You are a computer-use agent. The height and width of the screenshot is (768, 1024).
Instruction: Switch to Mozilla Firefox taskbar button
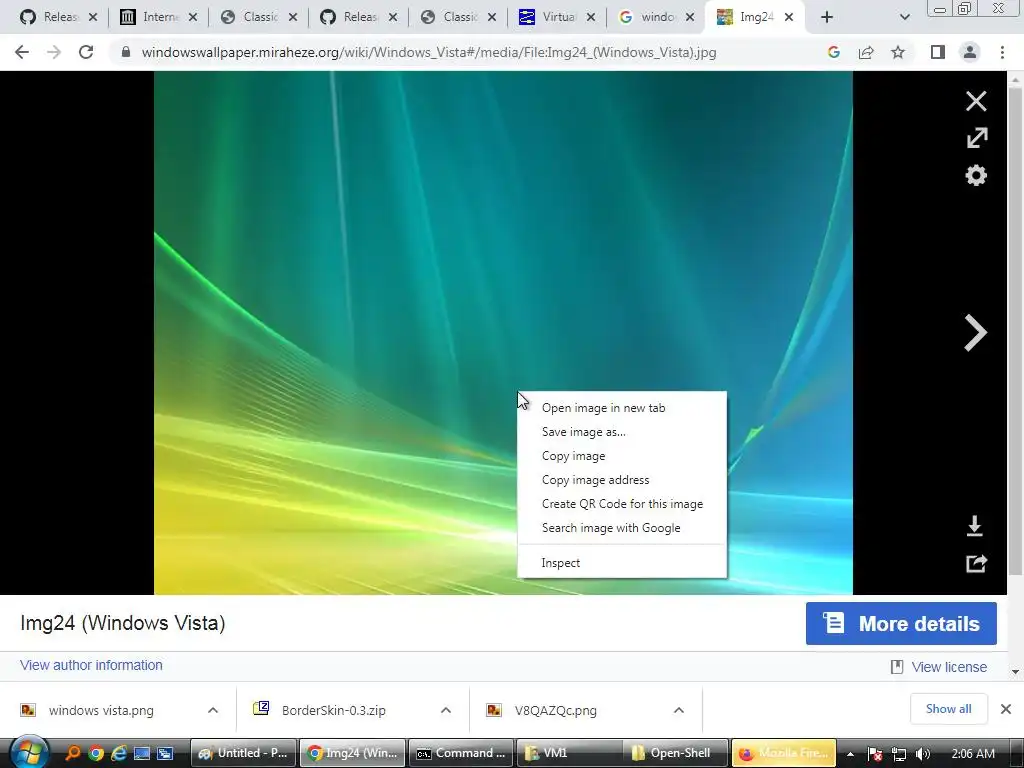pos(784,753)
